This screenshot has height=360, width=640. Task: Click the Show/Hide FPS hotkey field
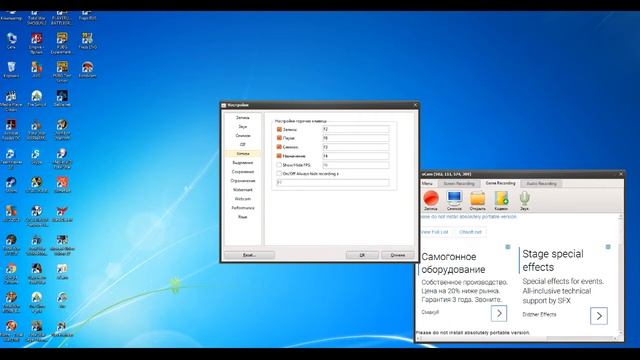(356, 165)
